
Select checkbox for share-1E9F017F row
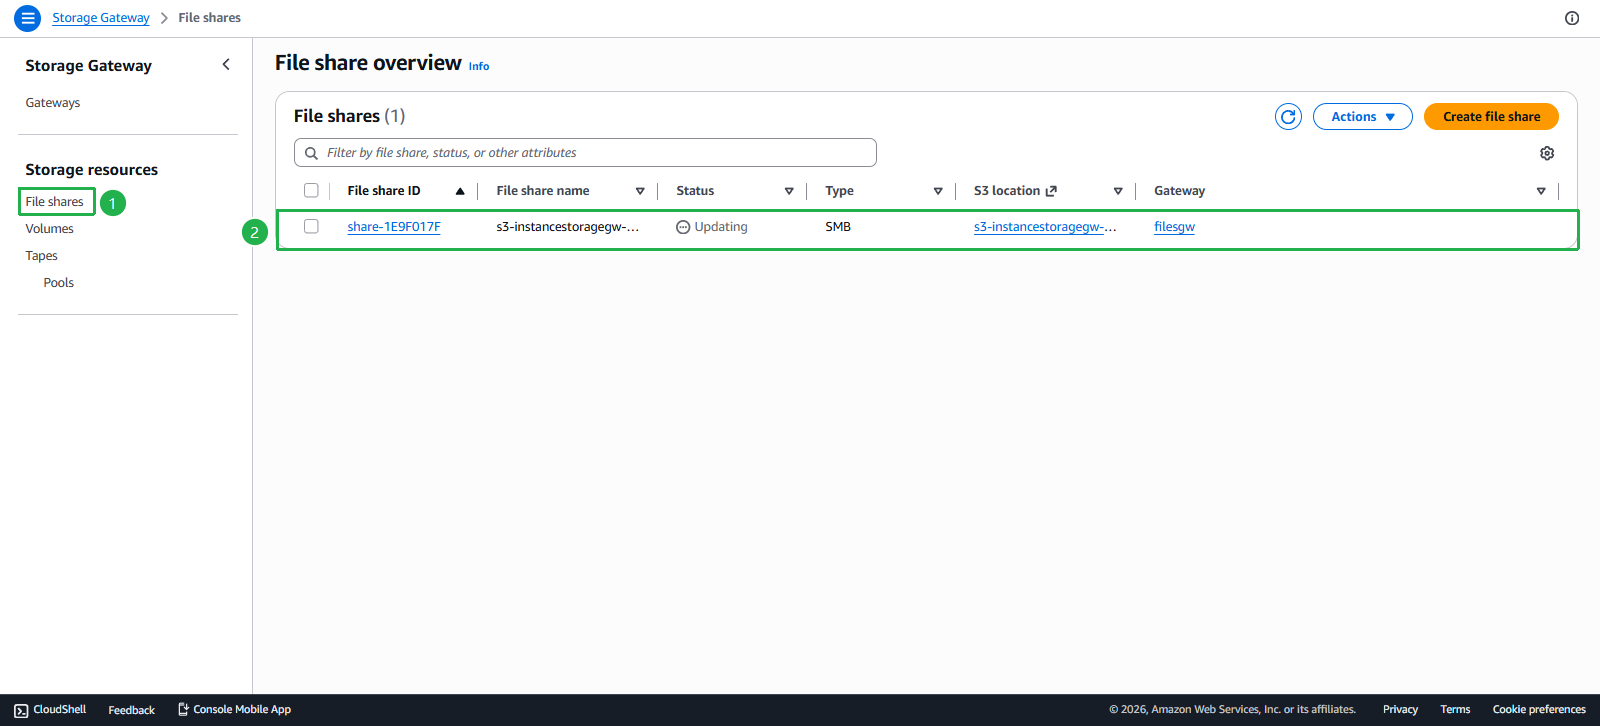311,227
